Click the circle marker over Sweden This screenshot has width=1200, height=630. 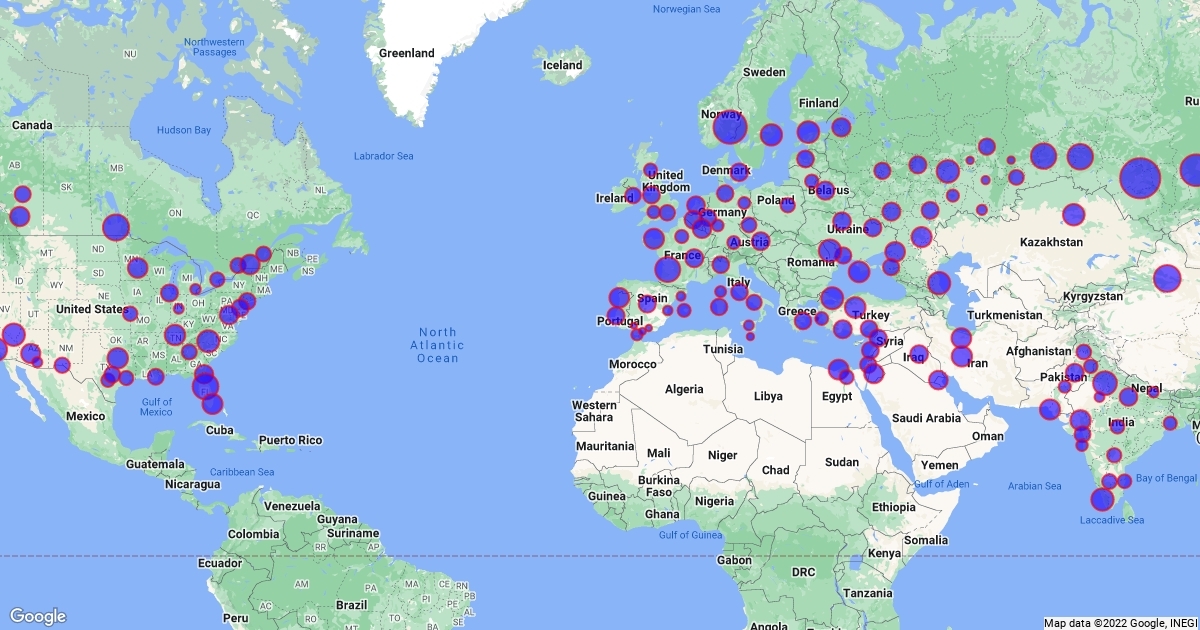coord(771,135)
